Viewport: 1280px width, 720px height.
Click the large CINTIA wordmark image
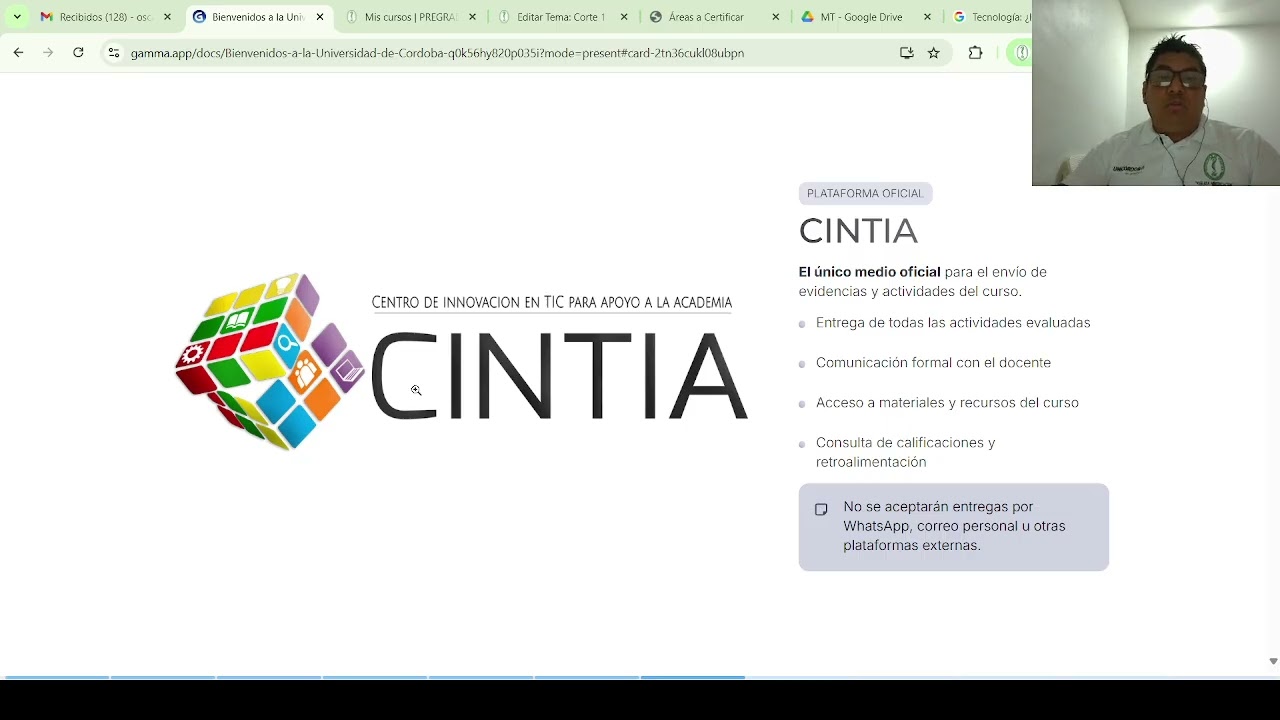(x=559, y=376)
